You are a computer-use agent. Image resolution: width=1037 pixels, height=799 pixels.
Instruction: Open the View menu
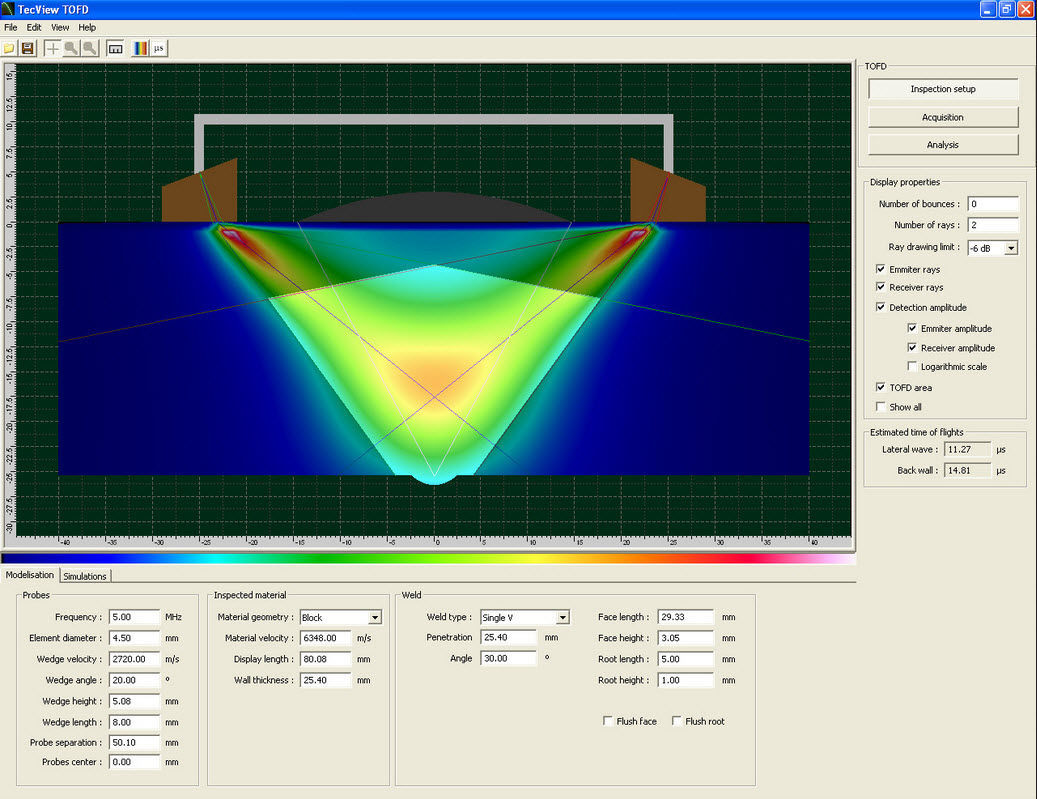(60, 27)
